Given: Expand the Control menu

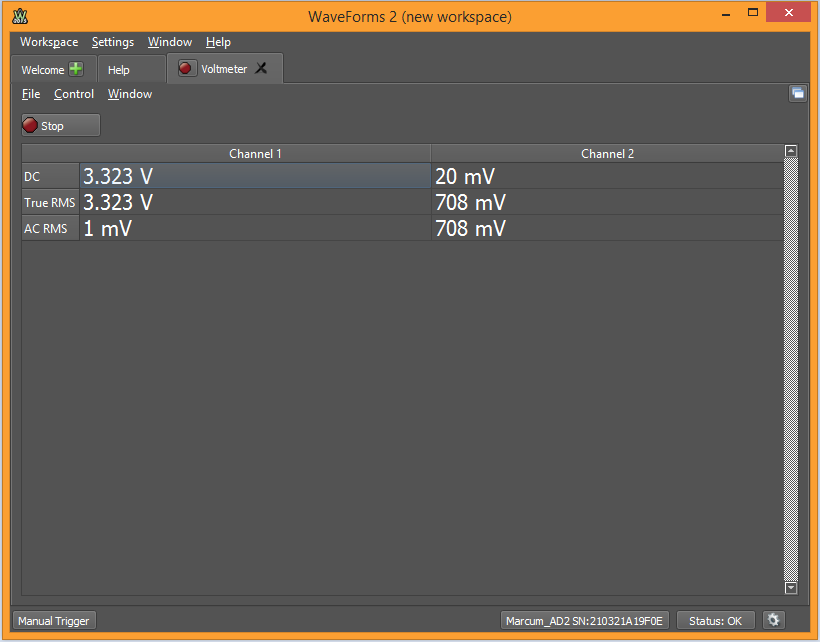Looking at the screenshot, I should (x=74, y=94).
